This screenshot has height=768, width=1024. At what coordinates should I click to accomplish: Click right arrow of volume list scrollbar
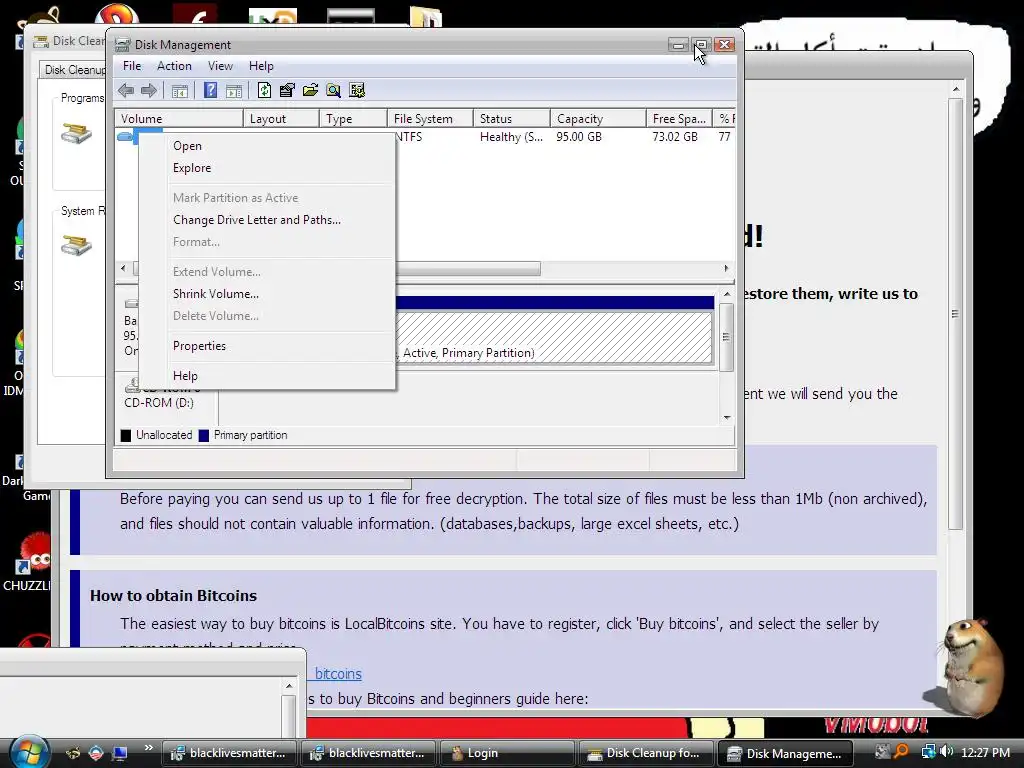point(726,268)
